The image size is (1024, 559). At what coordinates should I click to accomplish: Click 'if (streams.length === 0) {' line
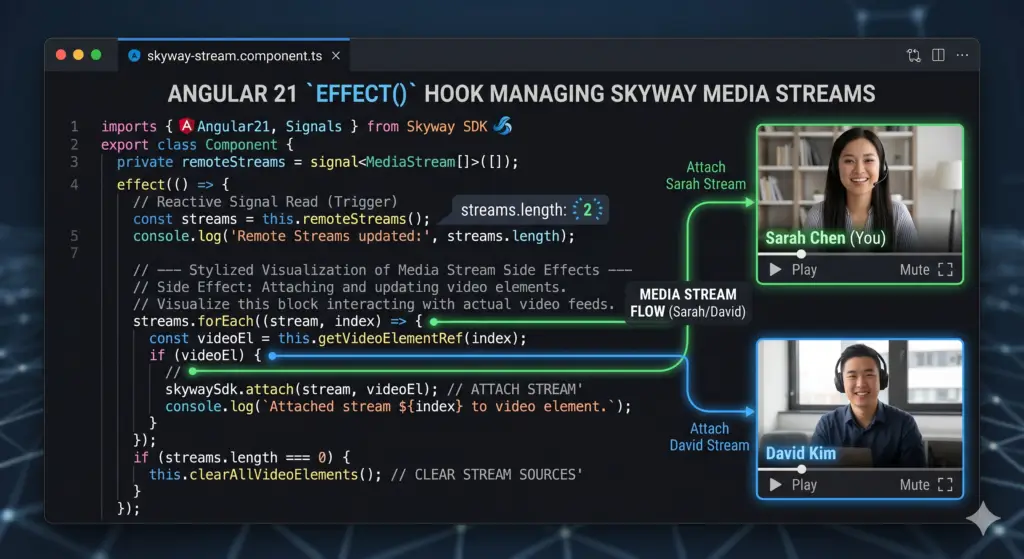point(242,457)
